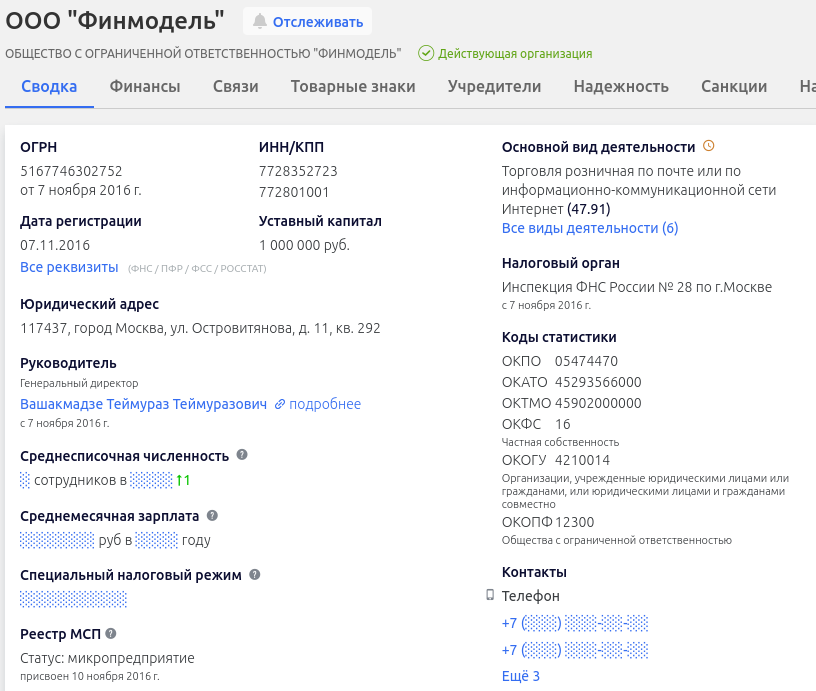Expand Все виды деятельности (6)
This screenshot has height=691, width=816.
point(590,228)
